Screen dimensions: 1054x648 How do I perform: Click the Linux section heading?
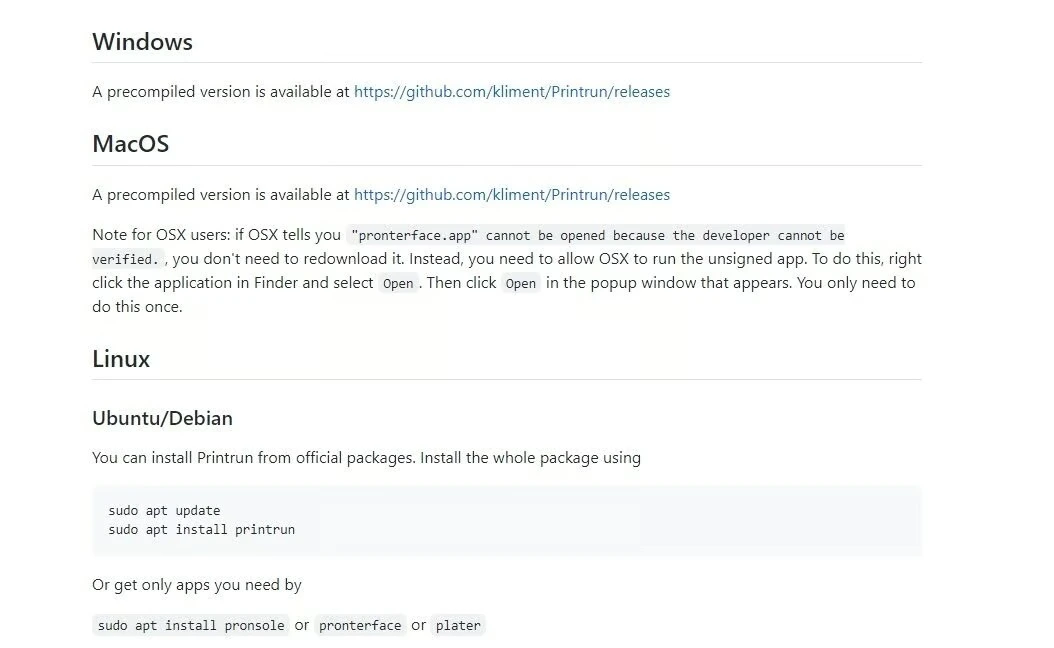tap(121, 359)
